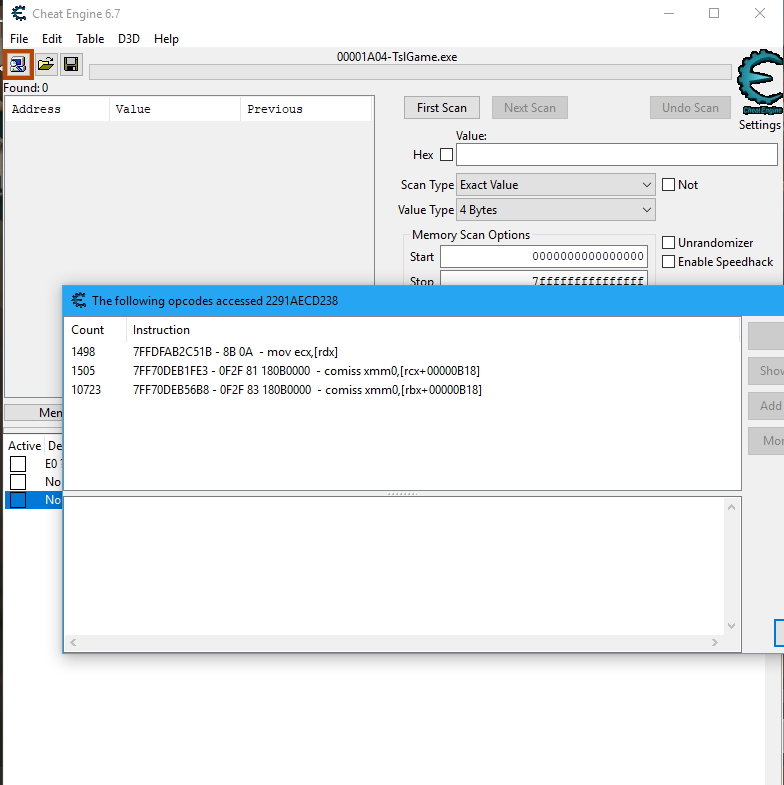784x785 pixels.
Task: Open the D3D menu
Action: tap(129, 39)
